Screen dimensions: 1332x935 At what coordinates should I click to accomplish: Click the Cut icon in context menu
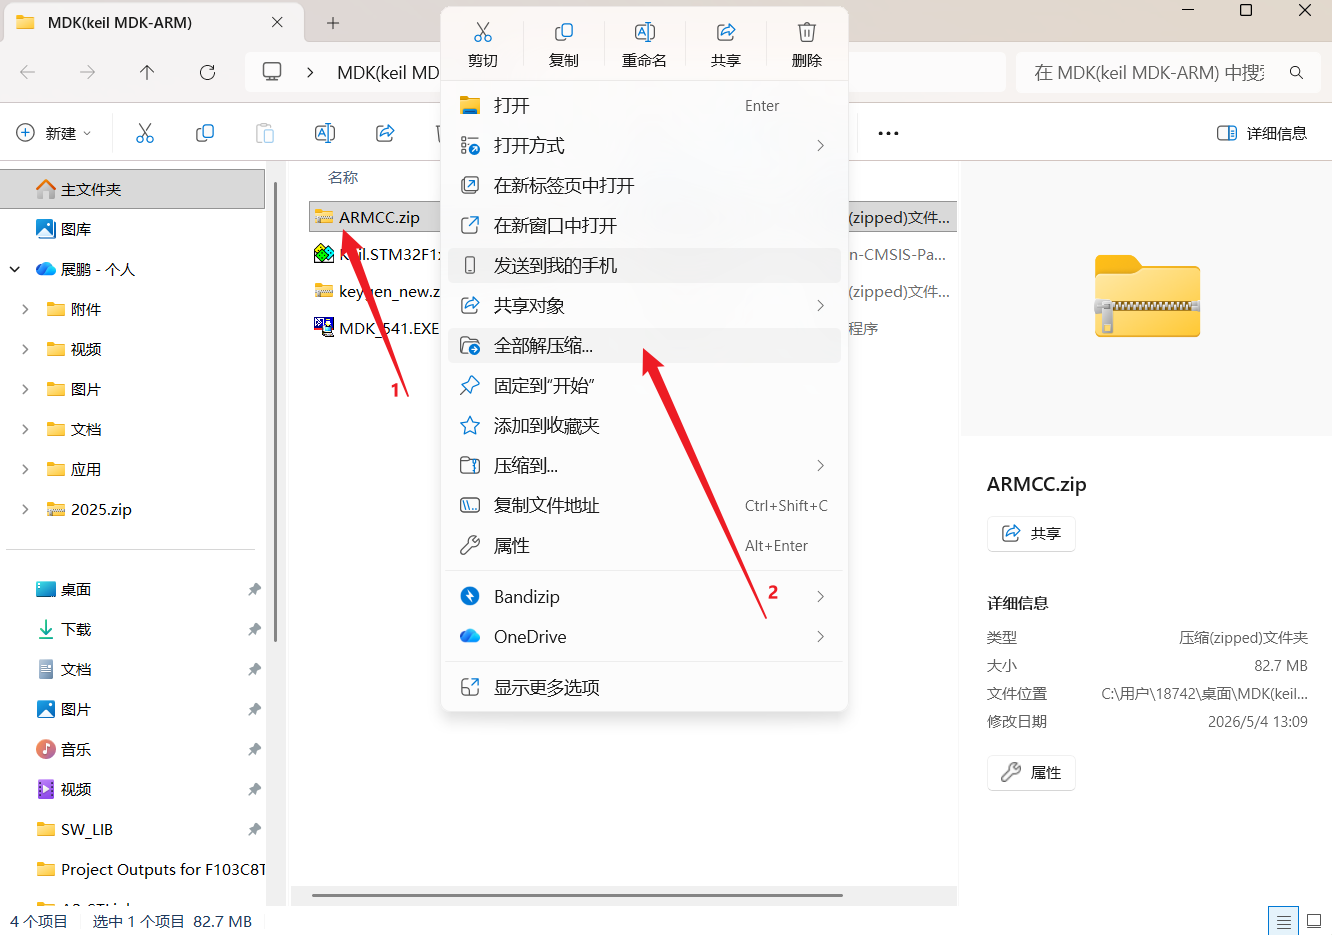pos(483,33)
